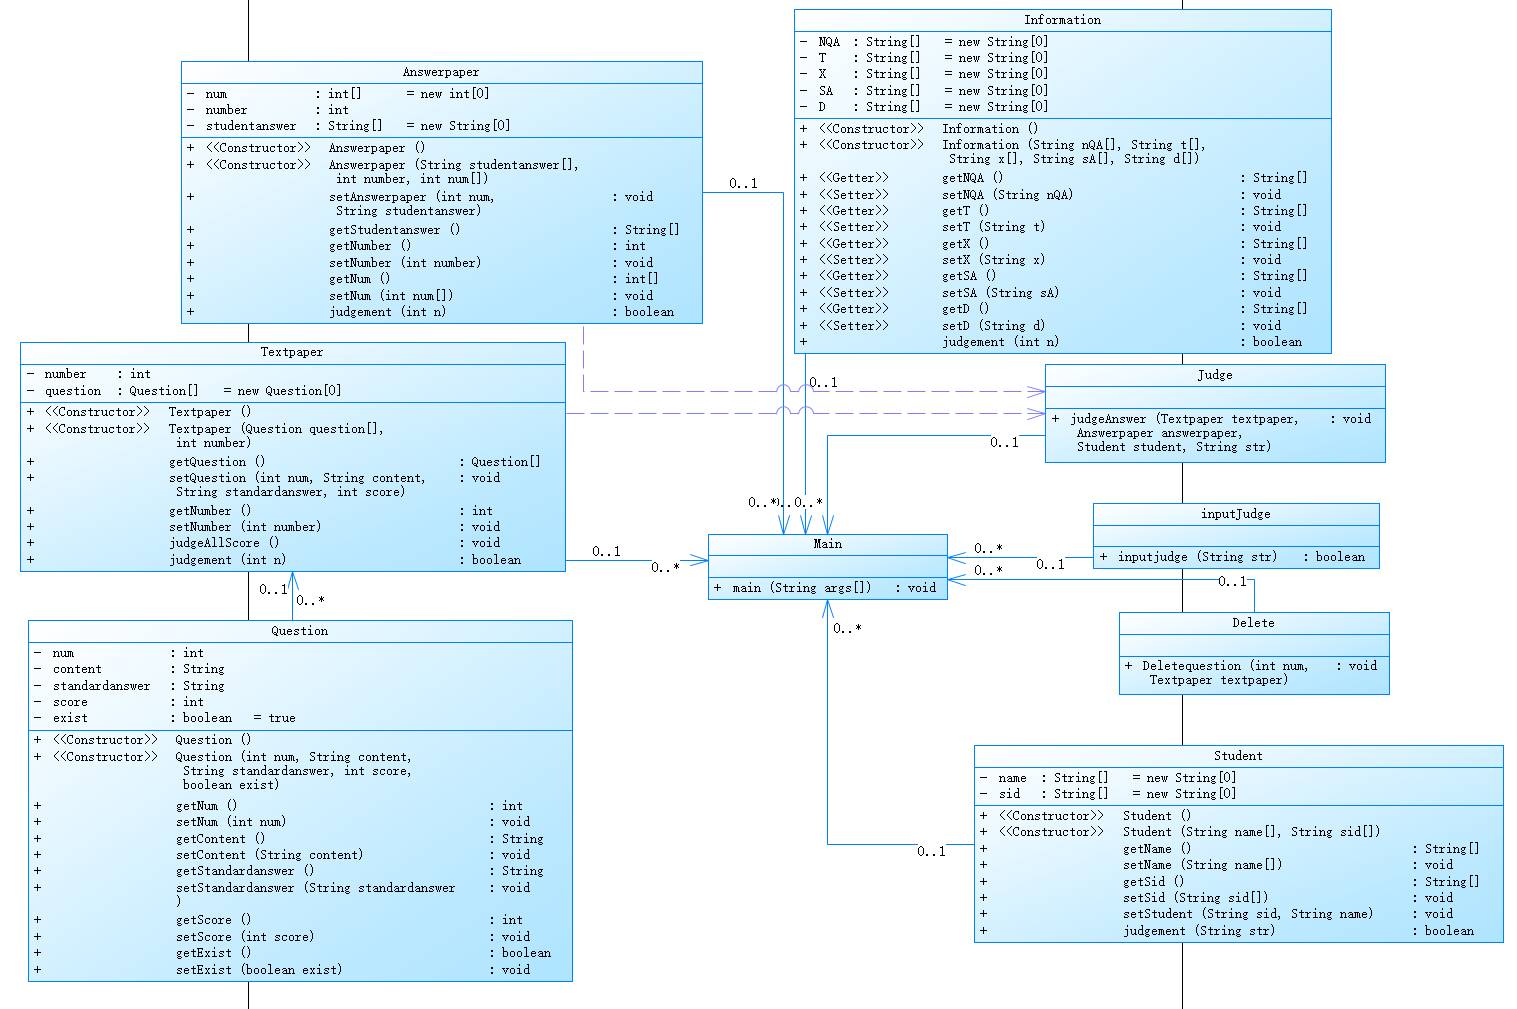Viewport: 1517px width, 1009px height.
Task: Select the Question class title header
Action: coord(300,631)
